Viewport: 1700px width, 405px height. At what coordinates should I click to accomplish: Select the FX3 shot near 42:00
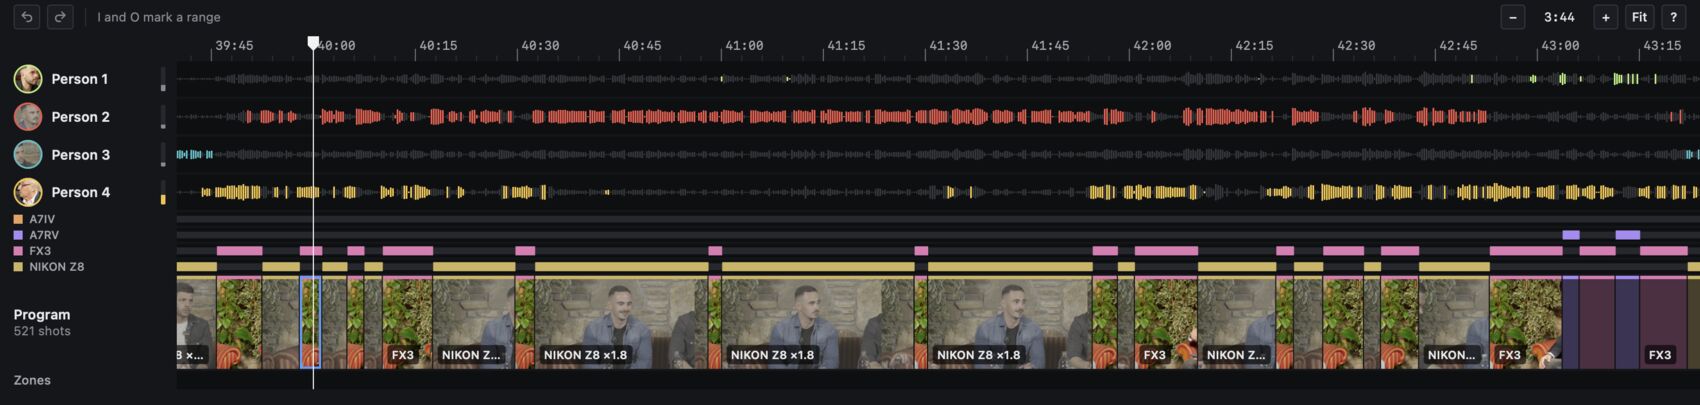1166,322
